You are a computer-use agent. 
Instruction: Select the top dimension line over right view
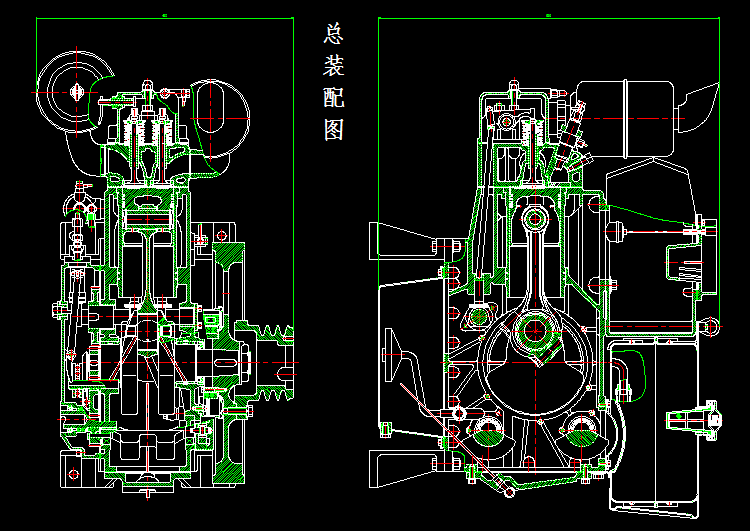coord(549,18)
